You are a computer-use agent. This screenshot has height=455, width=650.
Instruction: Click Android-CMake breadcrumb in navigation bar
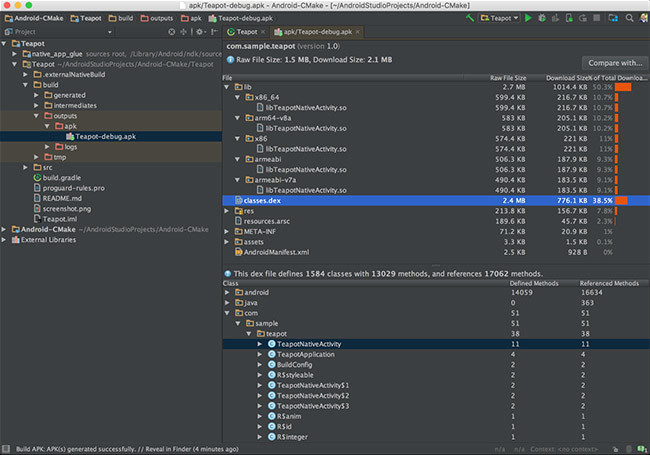tap(34, 18)
